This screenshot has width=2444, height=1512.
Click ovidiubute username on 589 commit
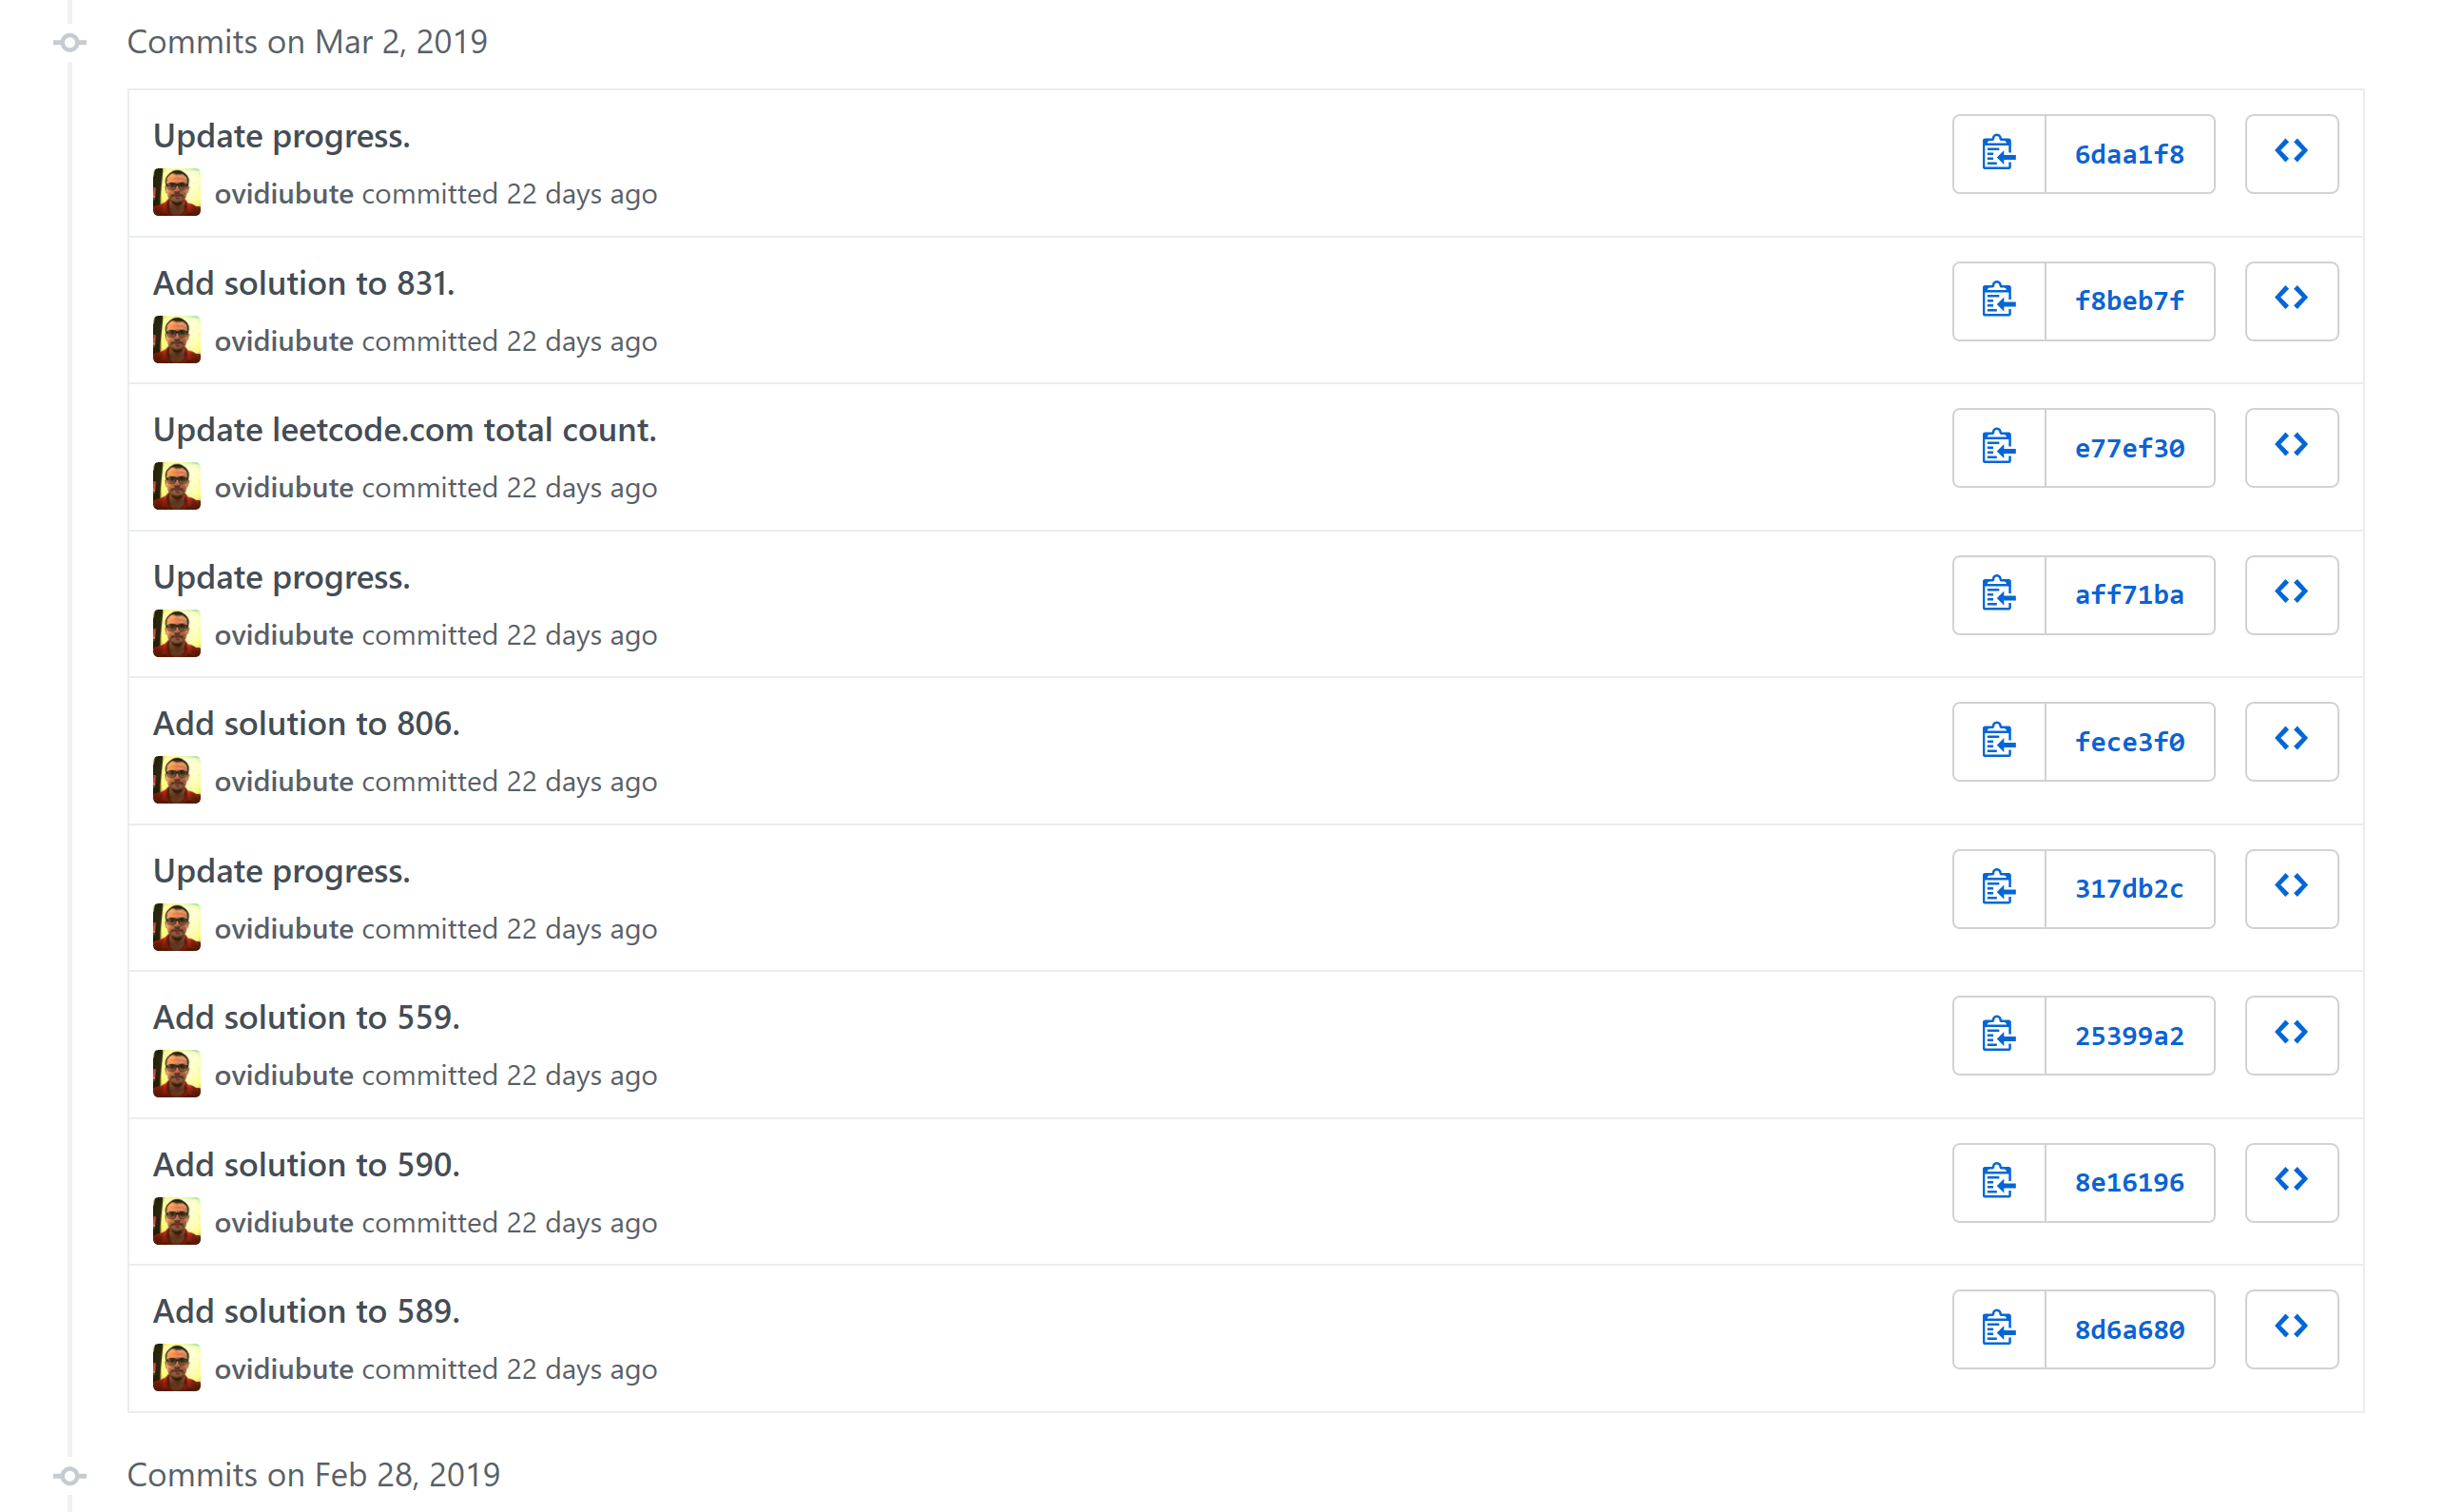284,1369
